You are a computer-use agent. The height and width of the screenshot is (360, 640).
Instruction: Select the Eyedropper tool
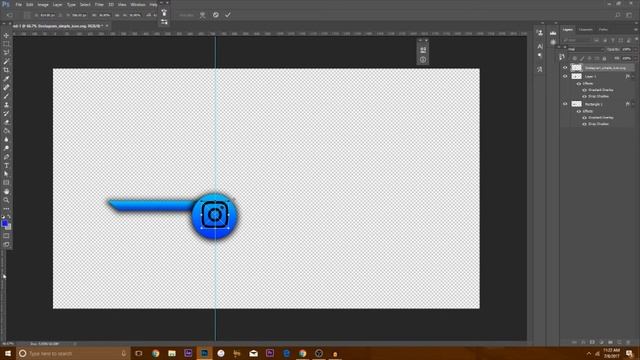[6, 79]
